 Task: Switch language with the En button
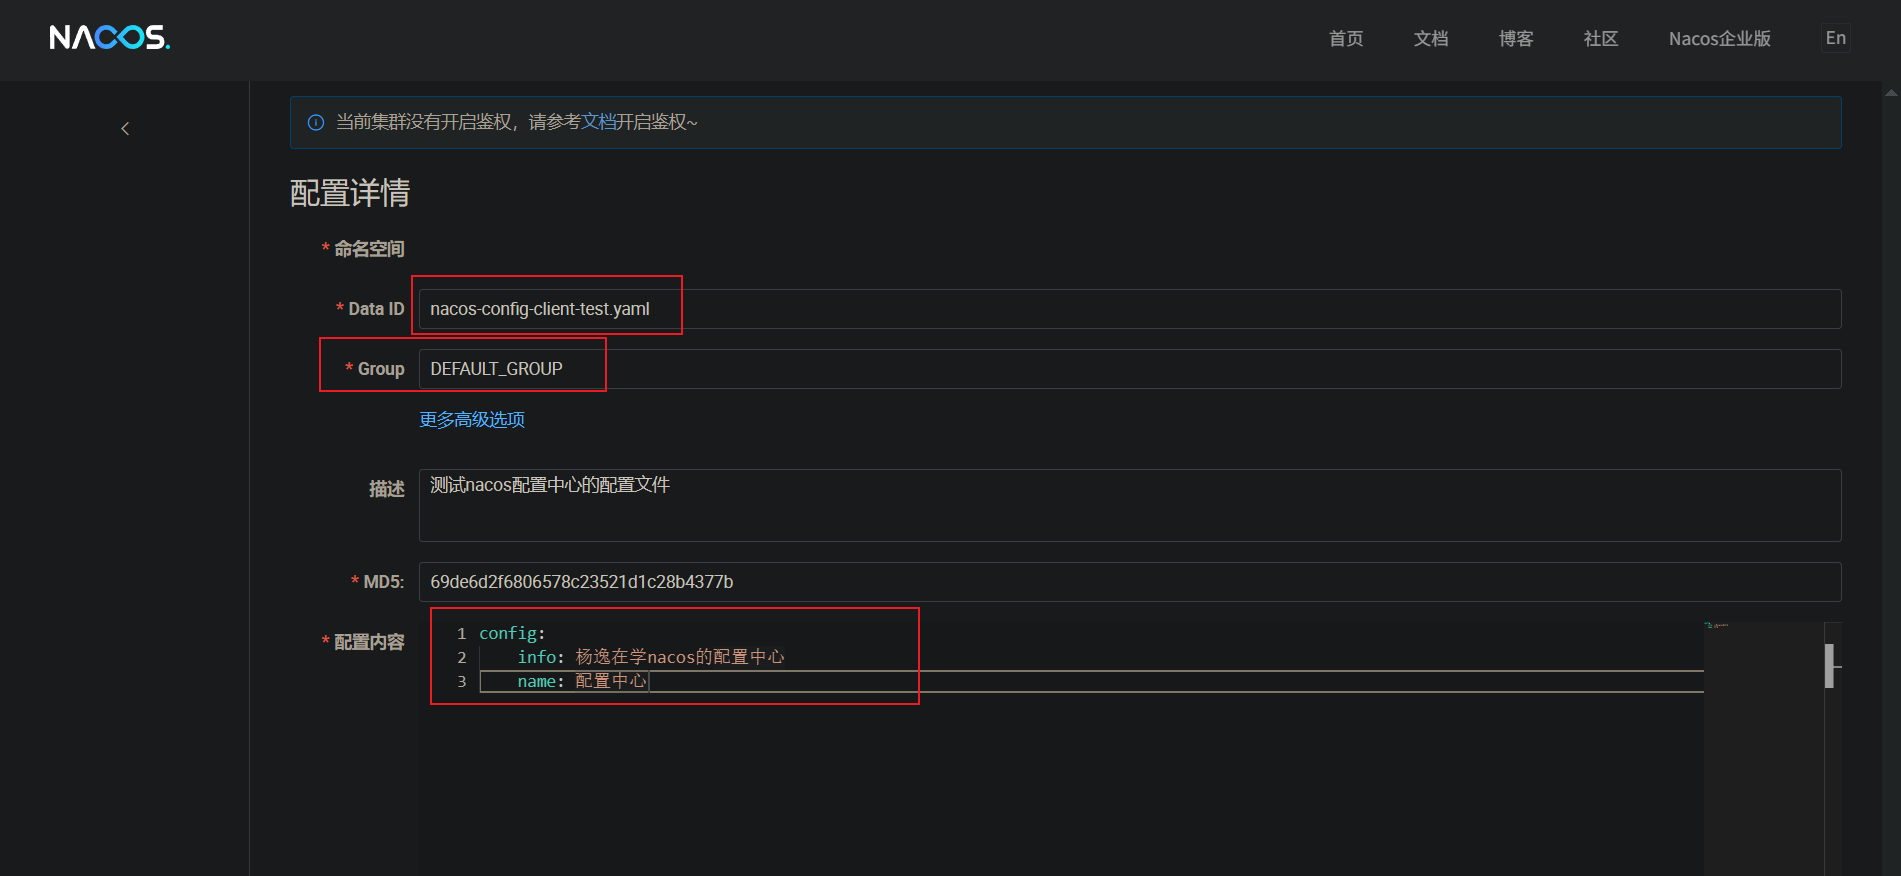(x=1835, y=38)
